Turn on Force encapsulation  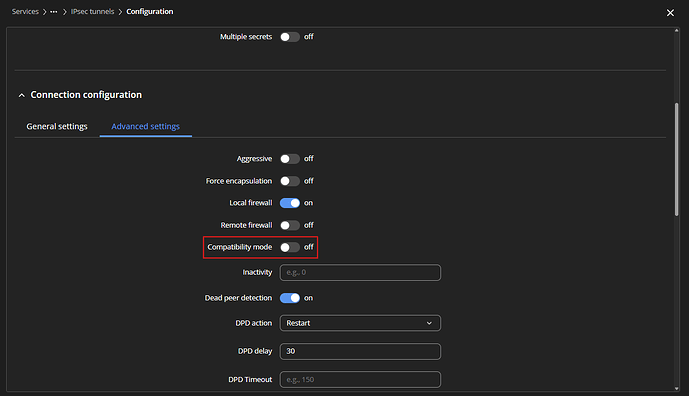pyautogui.click(x=290, y=181)
